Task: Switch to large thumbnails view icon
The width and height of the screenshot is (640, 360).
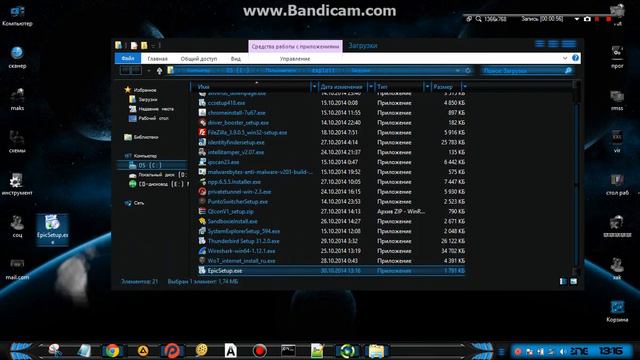Action: [x=573, y=281]
